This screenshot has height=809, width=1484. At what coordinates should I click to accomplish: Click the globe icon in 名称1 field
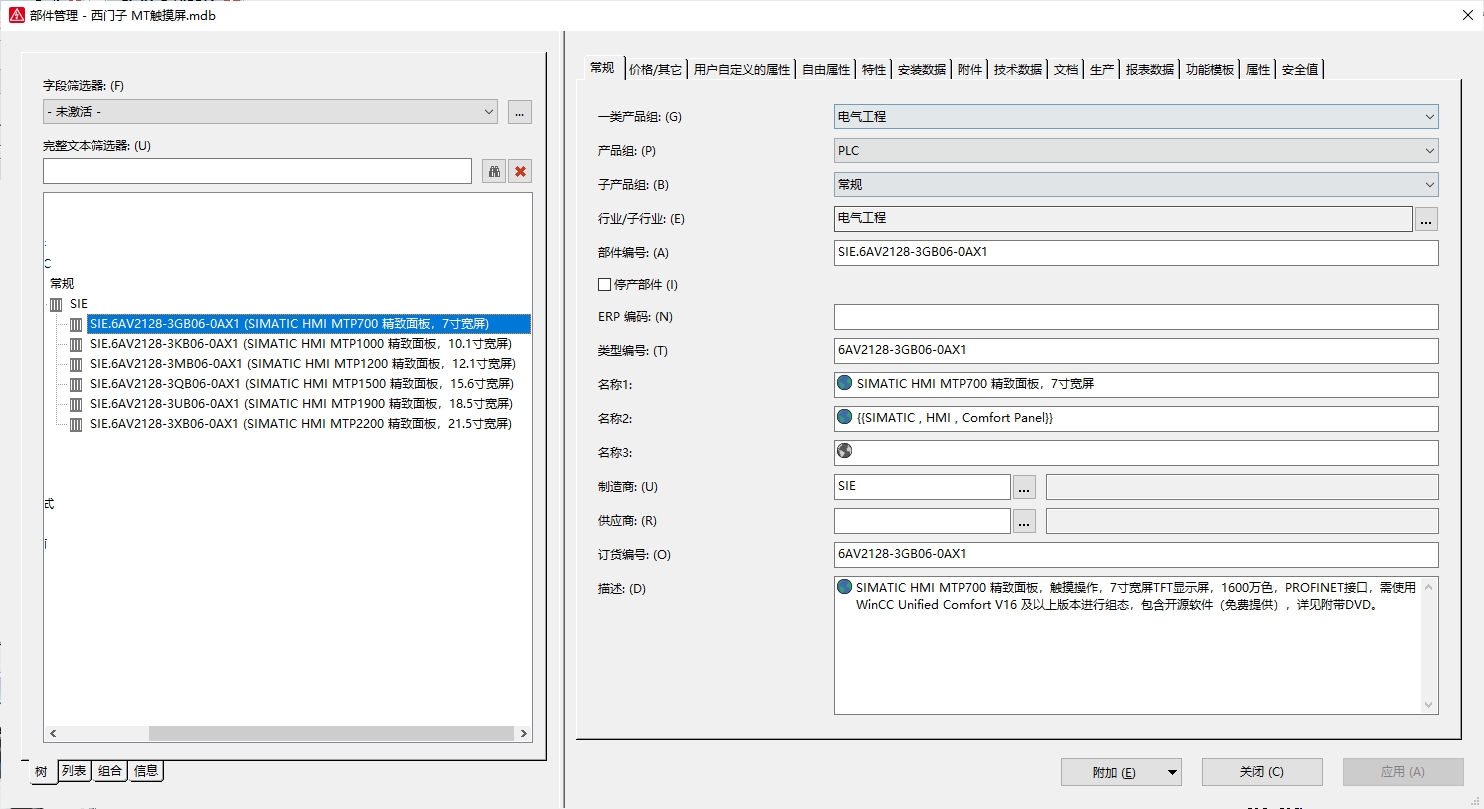pos(844,383)
